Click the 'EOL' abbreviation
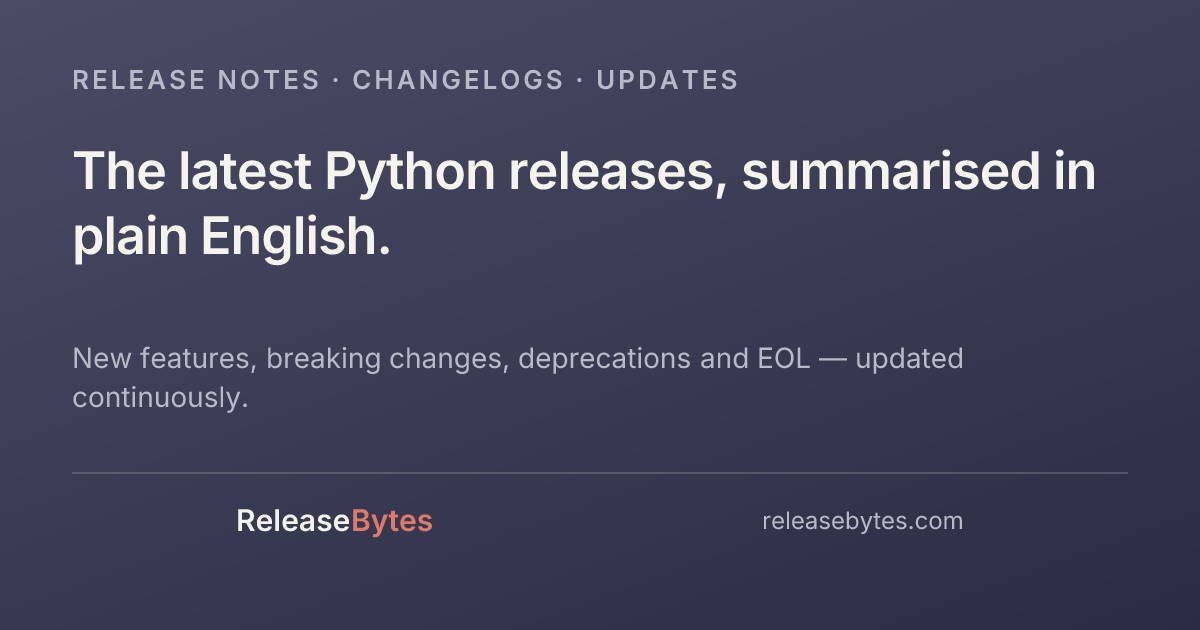1200x630 pixels. 778,358
